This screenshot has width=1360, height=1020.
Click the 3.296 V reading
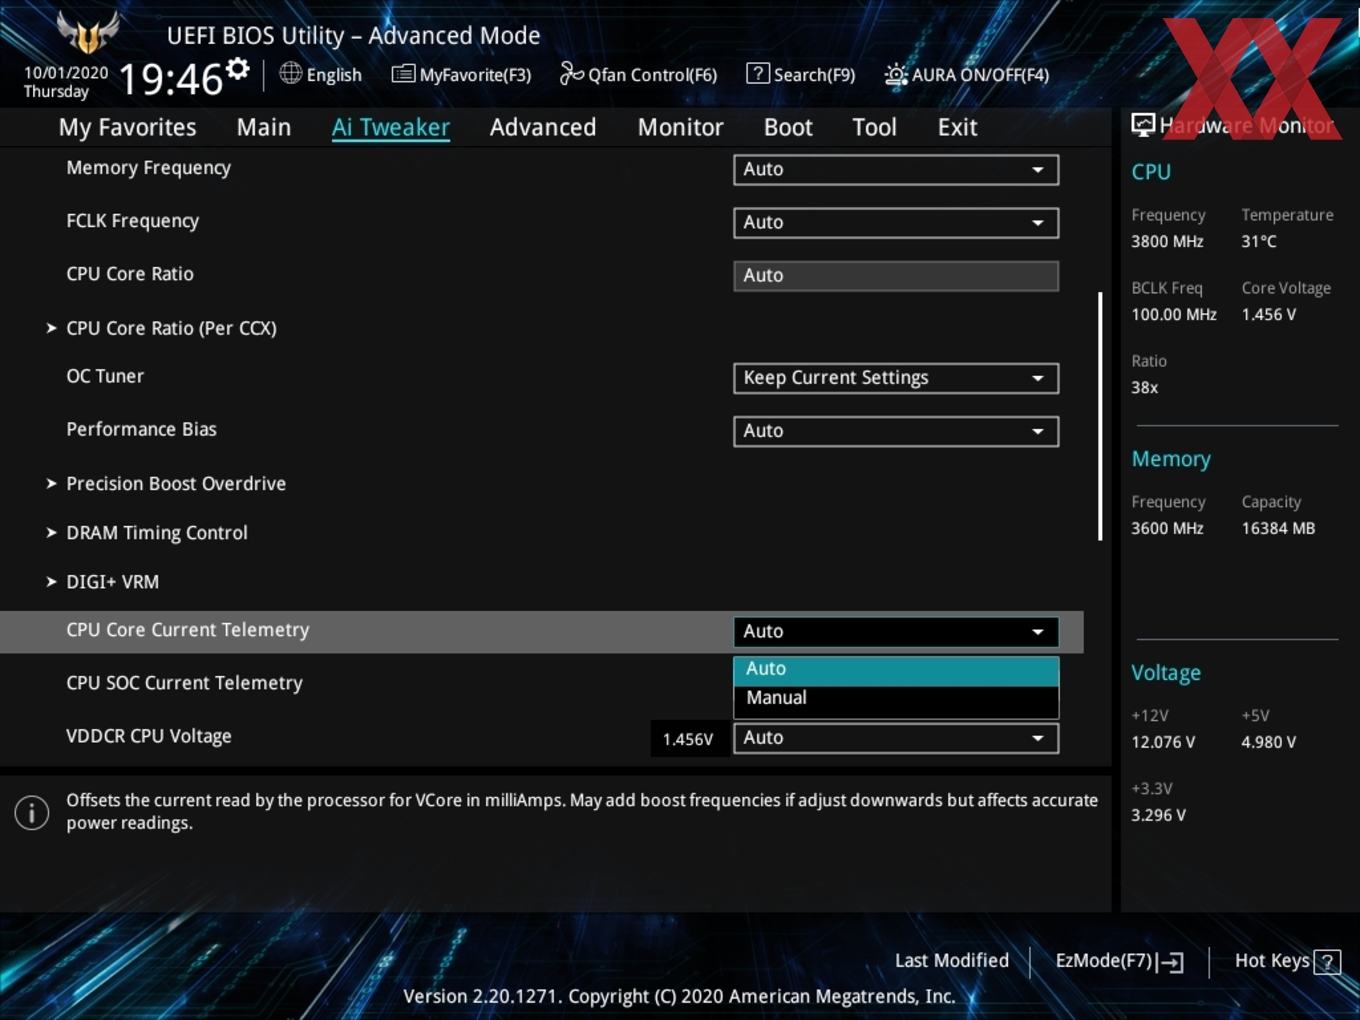coord(1159,816)
